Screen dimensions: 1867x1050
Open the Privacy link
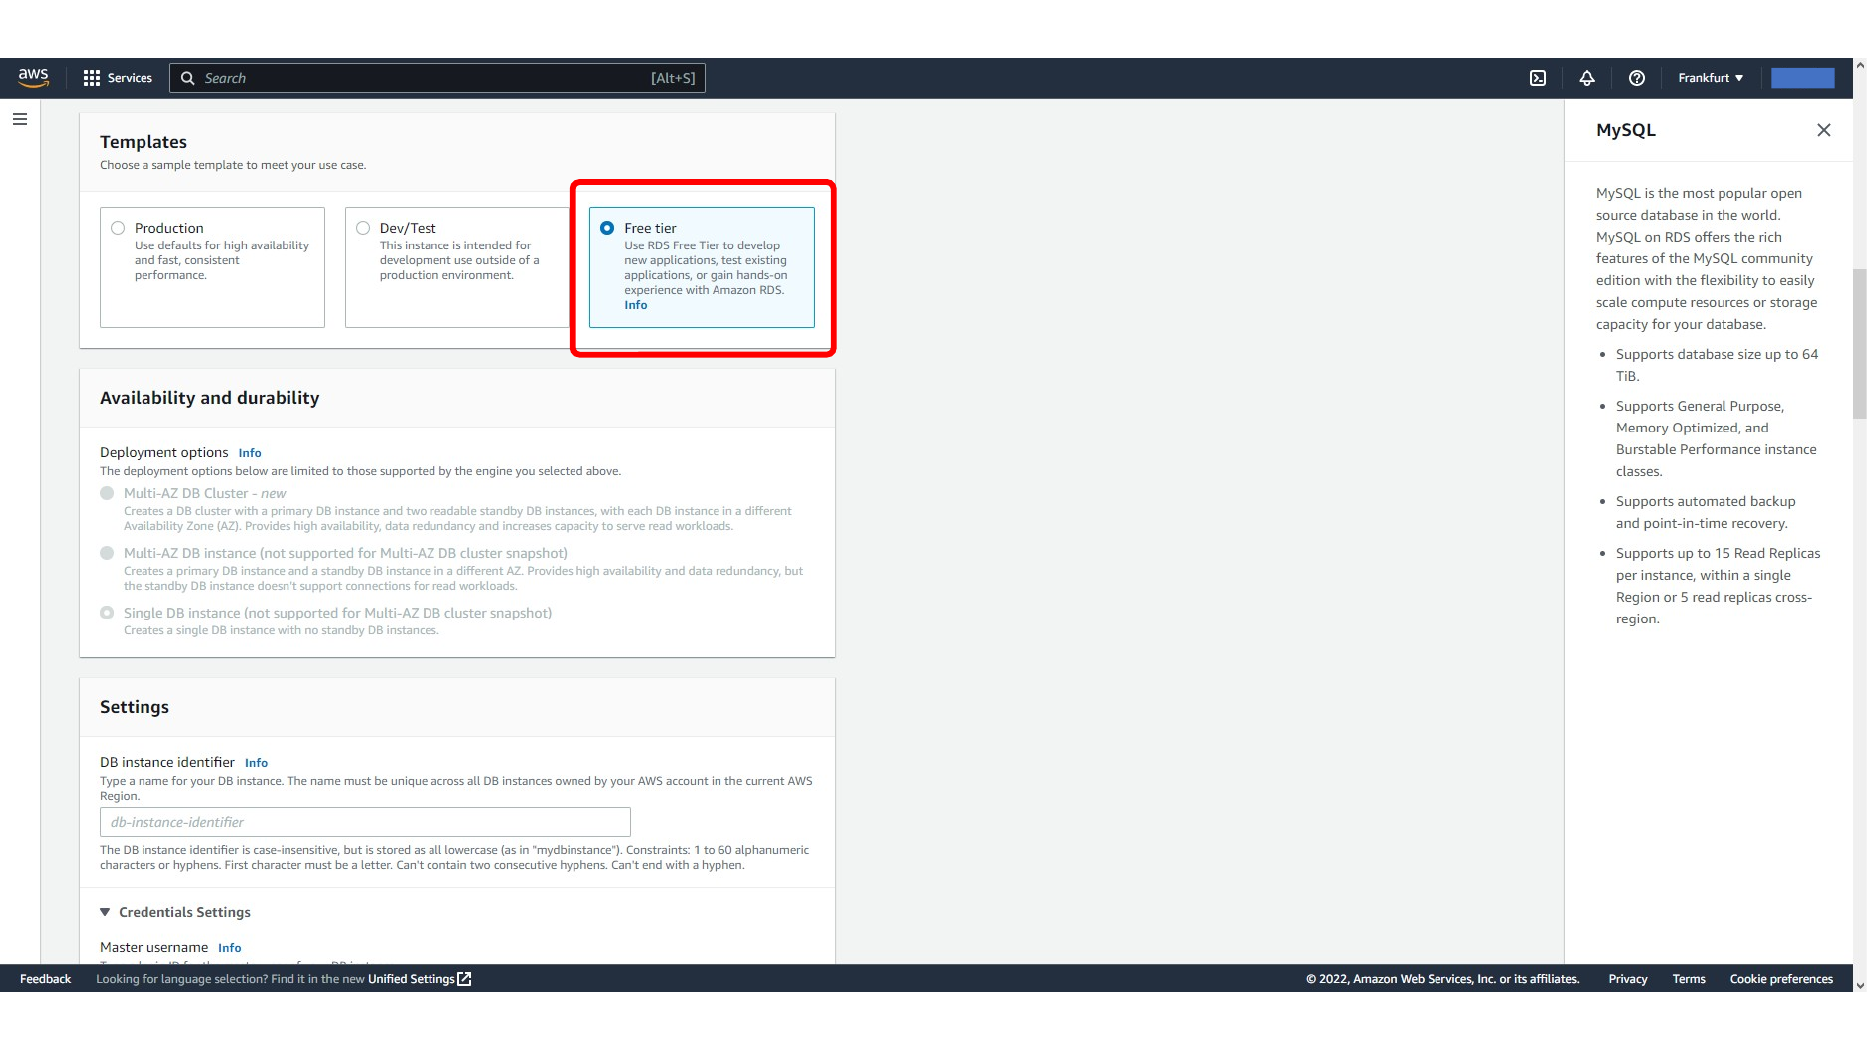point(1628,979)
